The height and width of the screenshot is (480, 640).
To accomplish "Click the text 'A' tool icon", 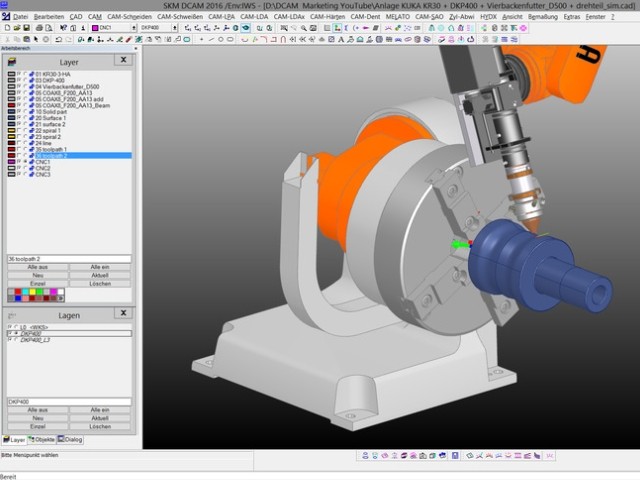I will click(341, 40).
